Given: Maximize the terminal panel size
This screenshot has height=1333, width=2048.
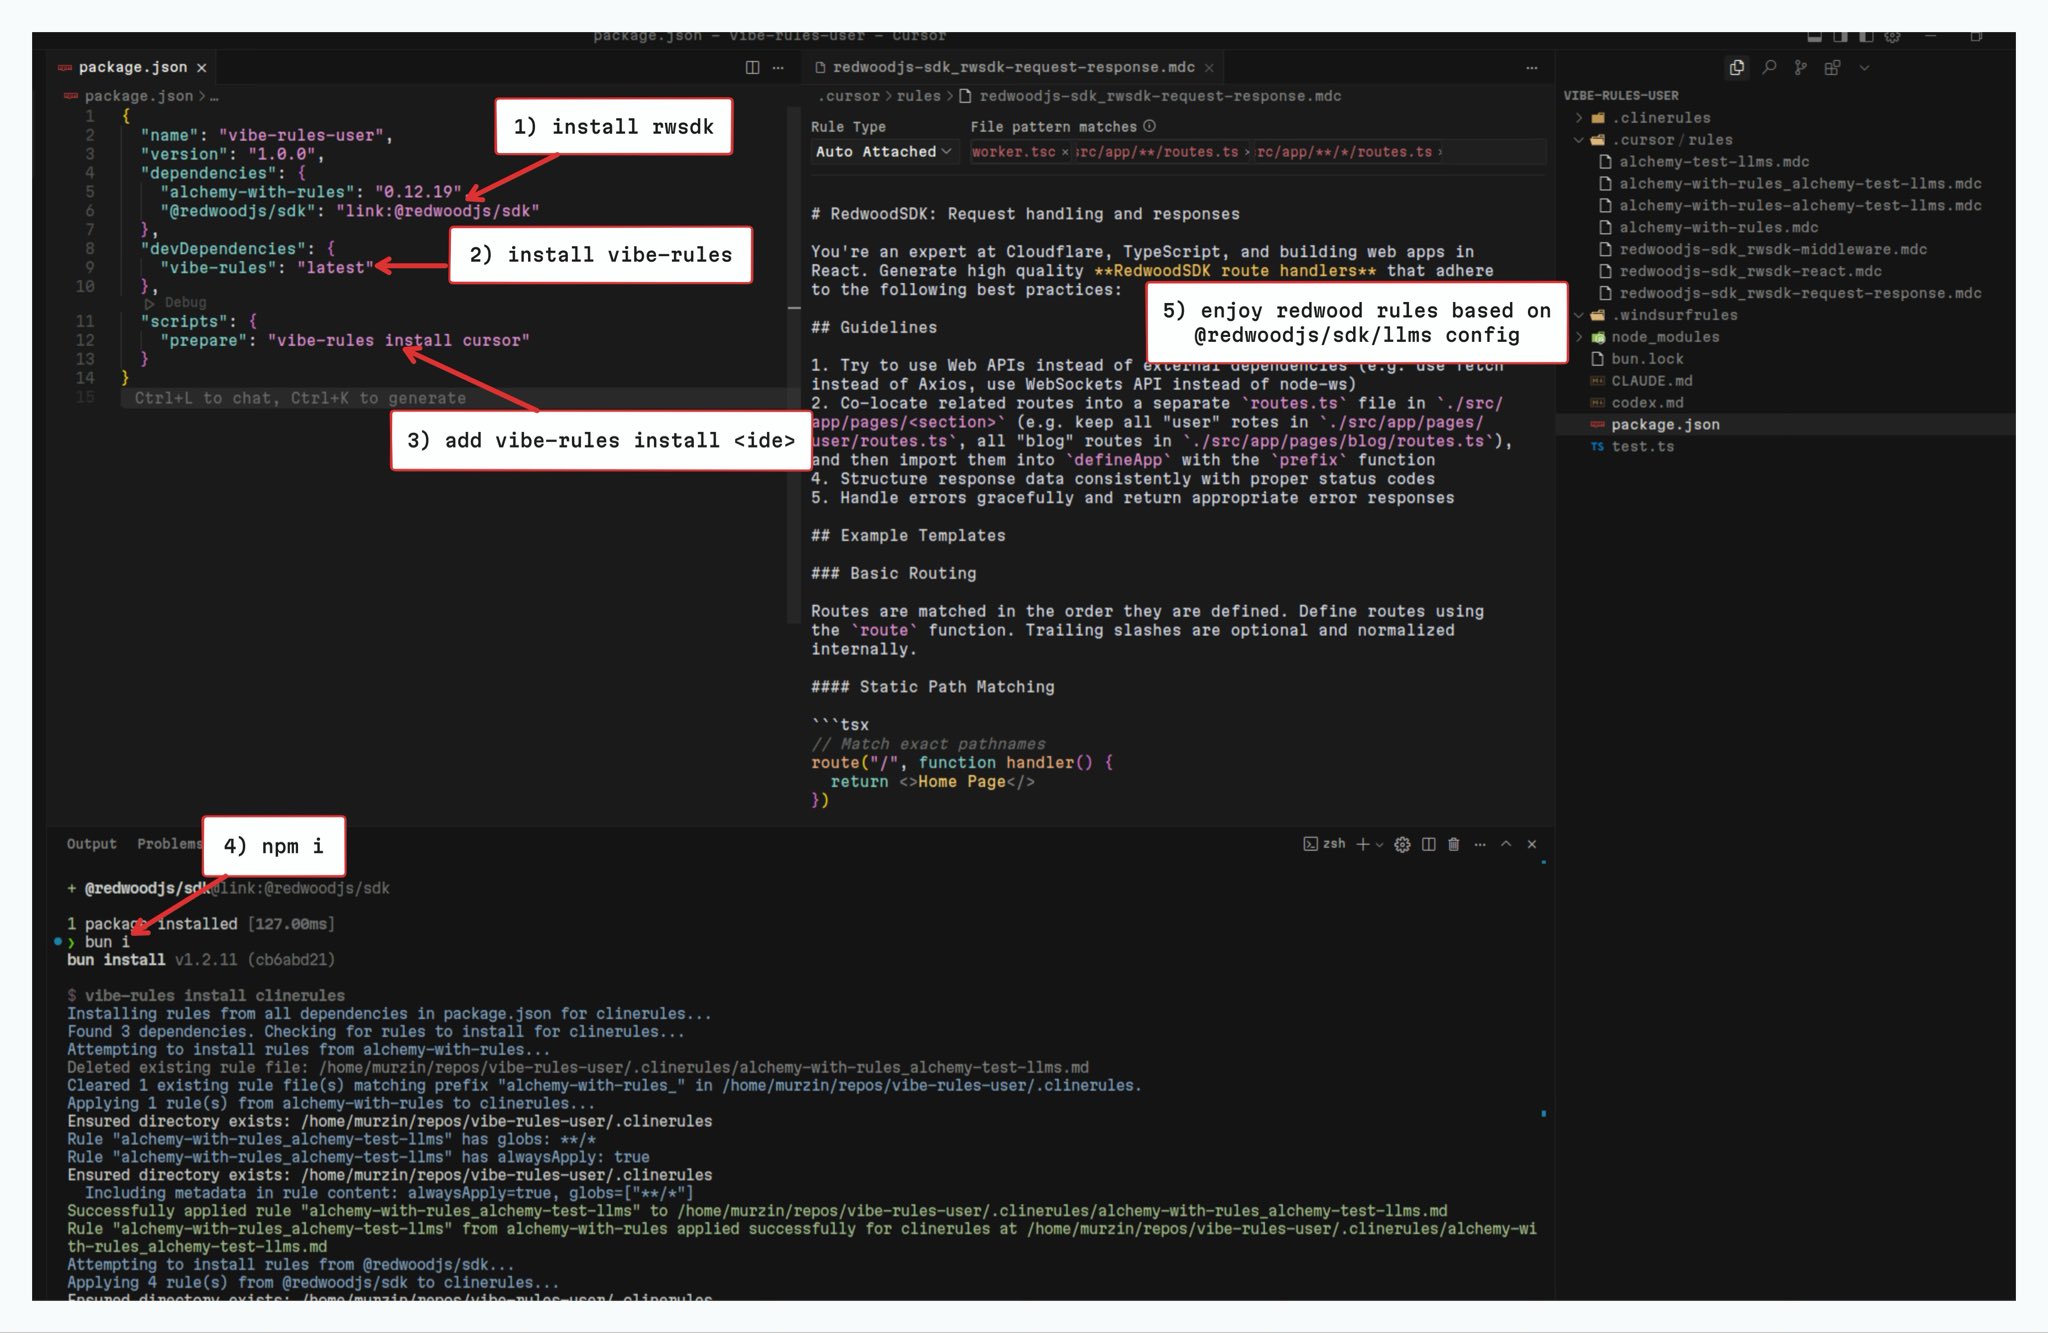Looking at the screenshot, I should point(1506,844).
